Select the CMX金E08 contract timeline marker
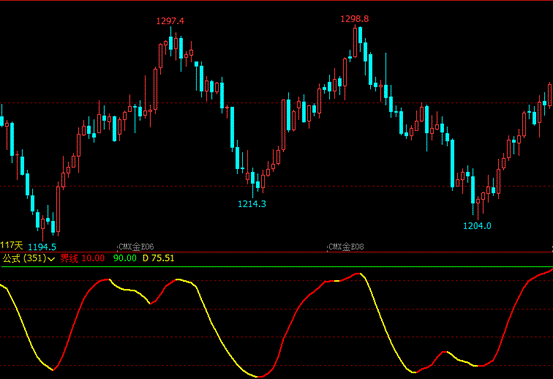The width and height of the screenshot is (553, 379). [346, 246]
